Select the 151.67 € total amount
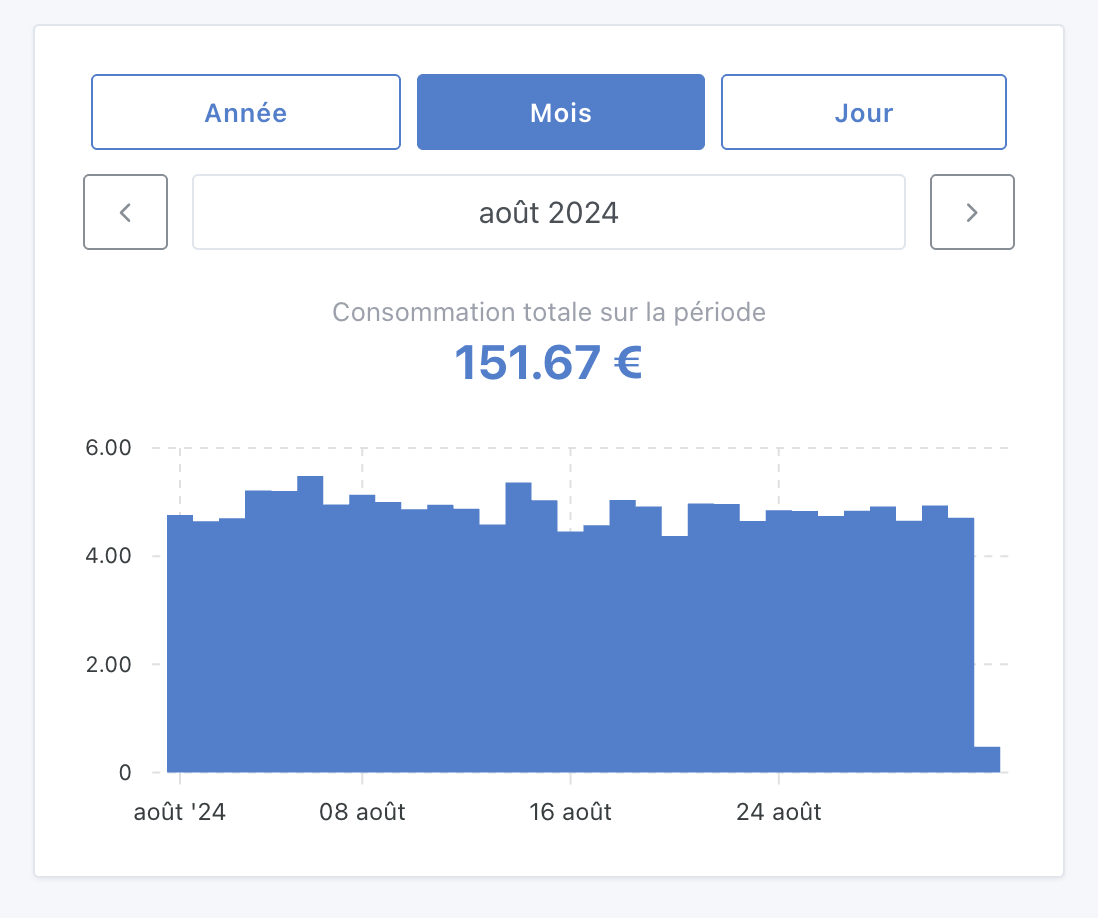Viewport: 1098px width, 918px height. 548,363
